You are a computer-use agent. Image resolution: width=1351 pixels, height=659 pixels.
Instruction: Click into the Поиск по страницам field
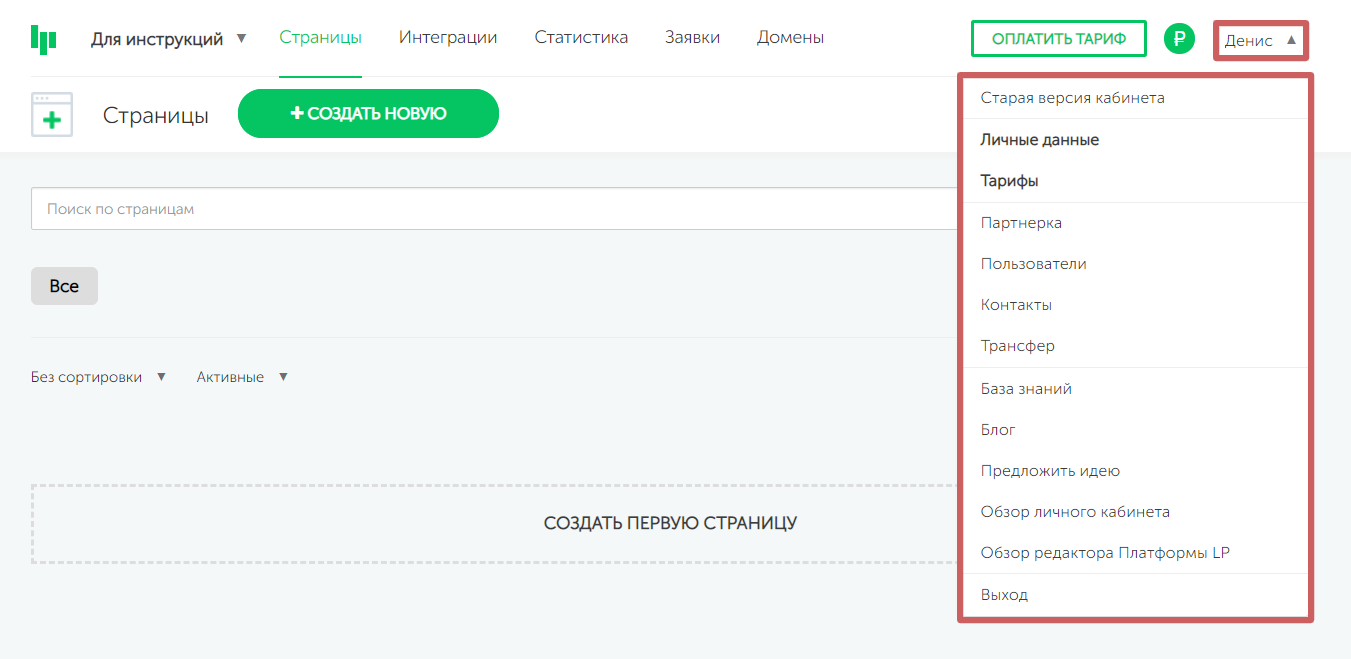point(490,209)
